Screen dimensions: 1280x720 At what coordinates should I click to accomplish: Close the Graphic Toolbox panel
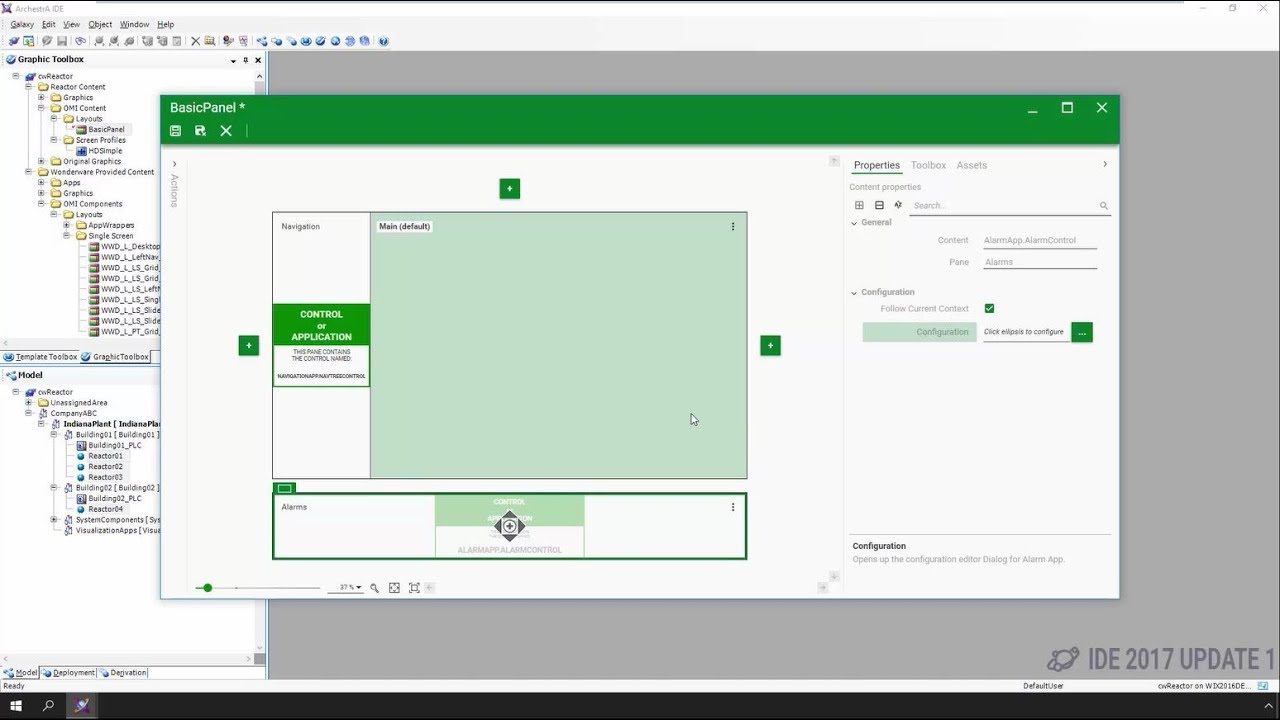258,60
